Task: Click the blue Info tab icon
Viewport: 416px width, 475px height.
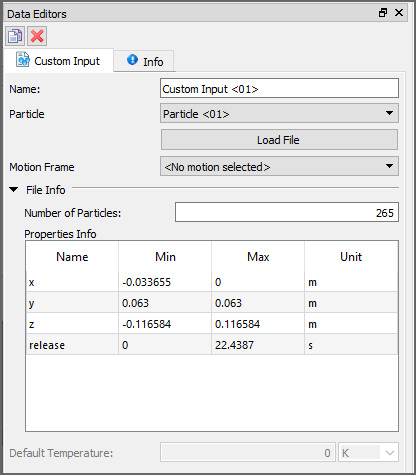Action: [x=132, y=60]
